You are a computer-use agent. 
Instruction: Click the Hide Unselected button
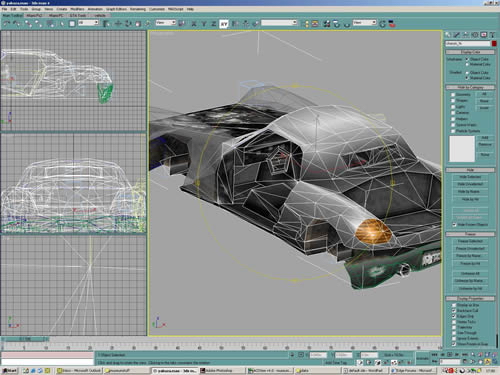470,184
